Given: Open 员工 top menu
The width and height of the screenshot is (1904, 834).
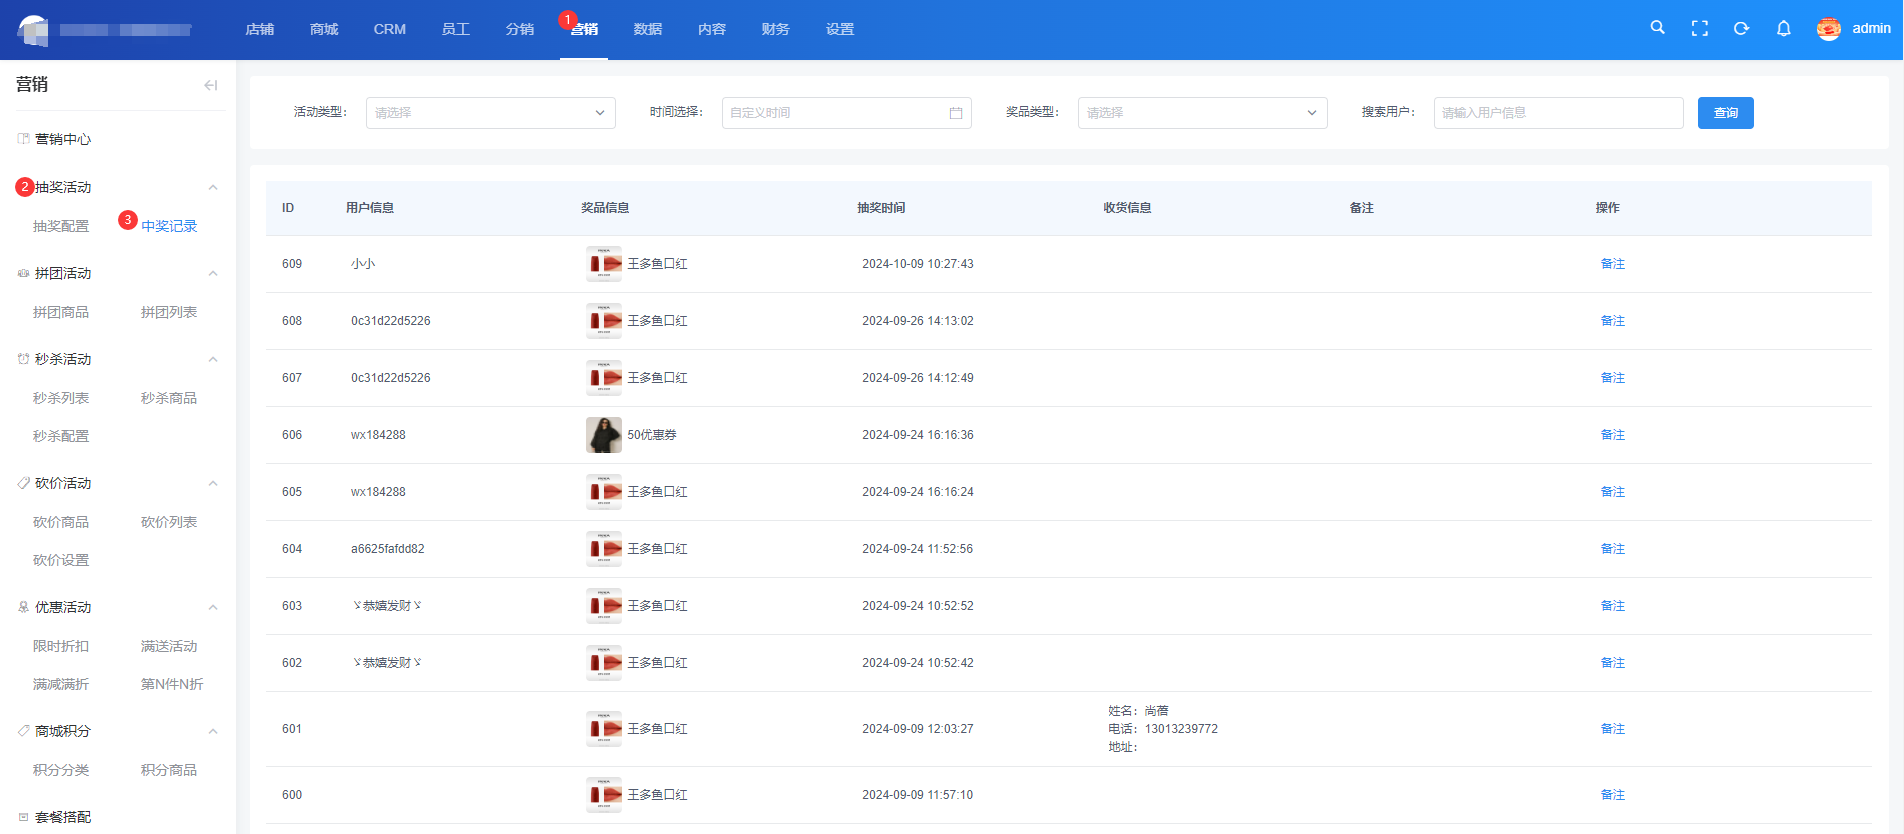Looking at the screenshot, I should 456,29.
